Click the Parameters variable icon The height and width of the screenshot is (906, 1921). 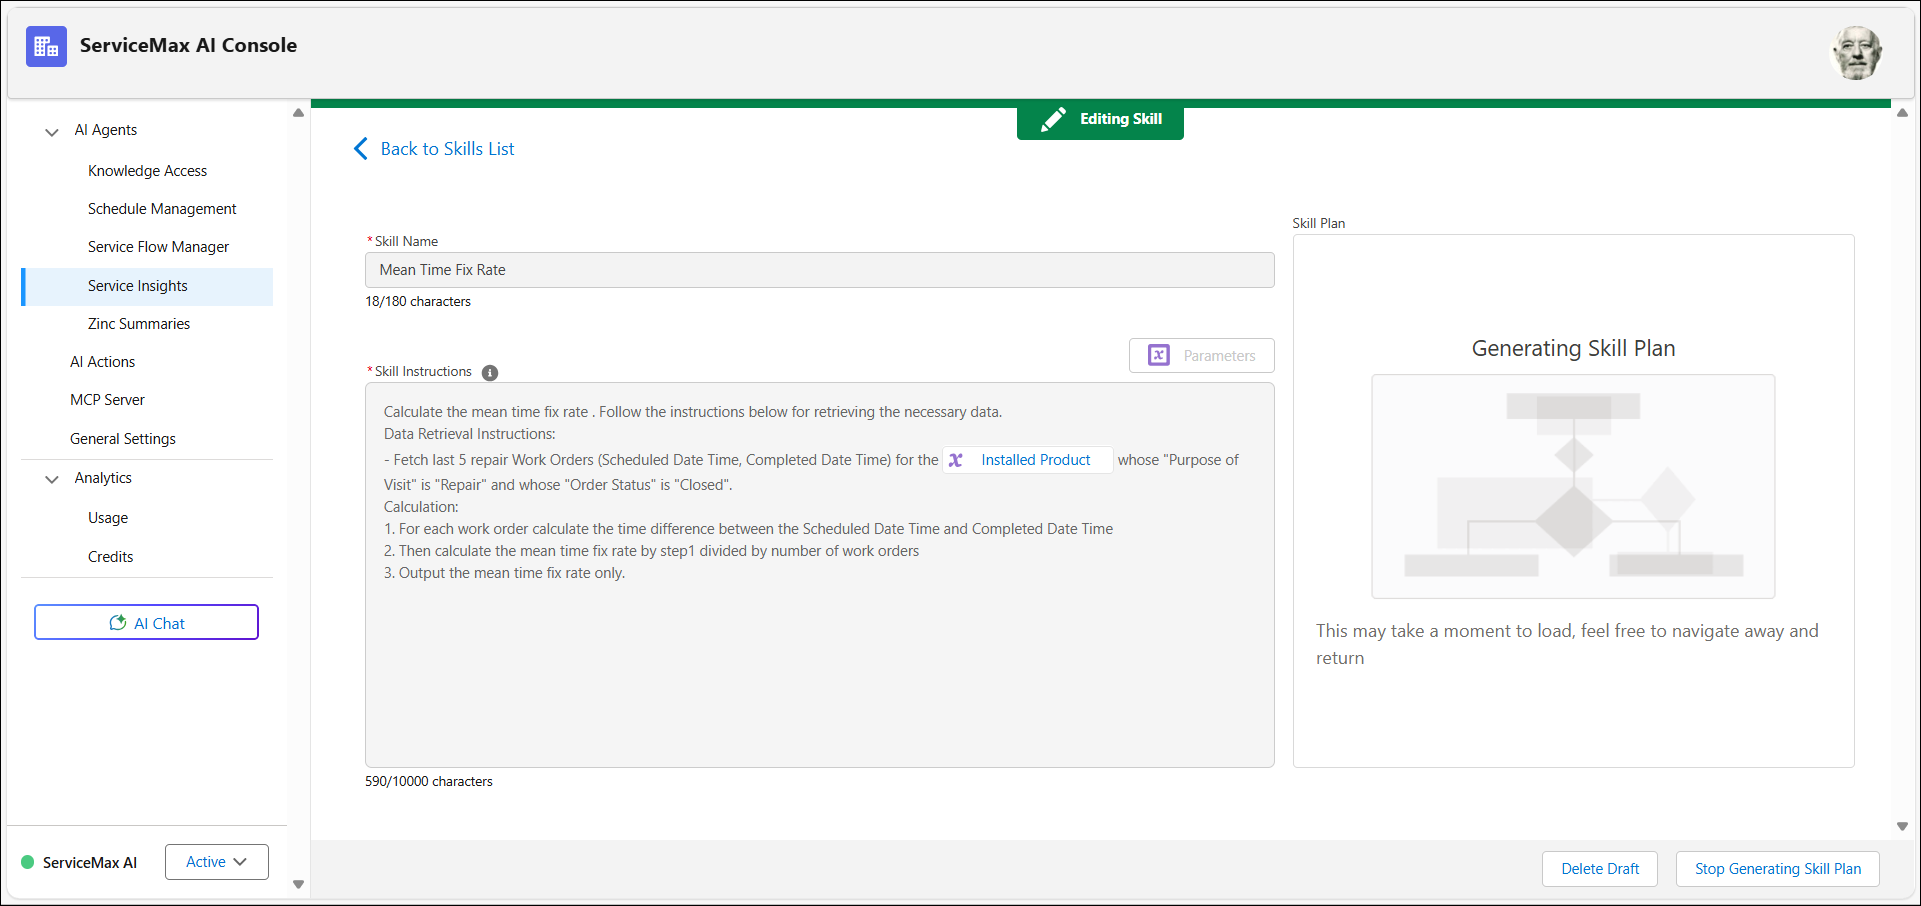tap(1159, 355)
